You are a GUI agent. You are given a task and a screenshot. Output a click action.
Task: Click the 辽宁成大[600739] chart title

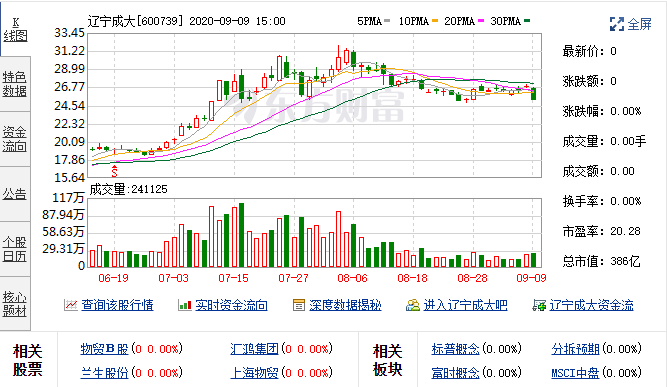click(x=136, y=21)
